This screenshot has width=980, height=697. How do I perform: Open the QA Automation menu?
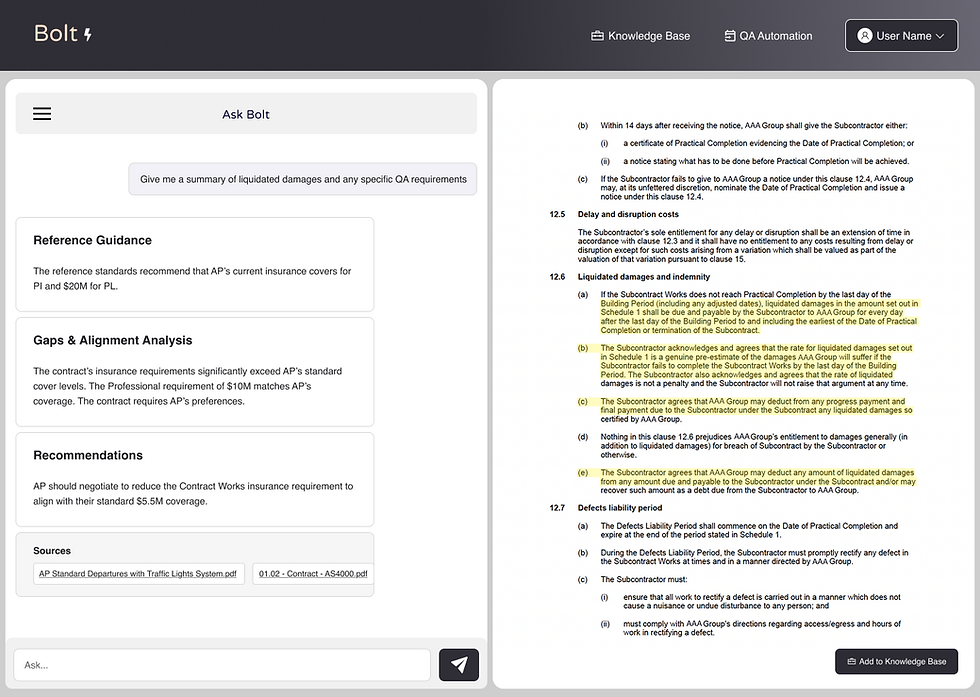click(x=768, y=36)
